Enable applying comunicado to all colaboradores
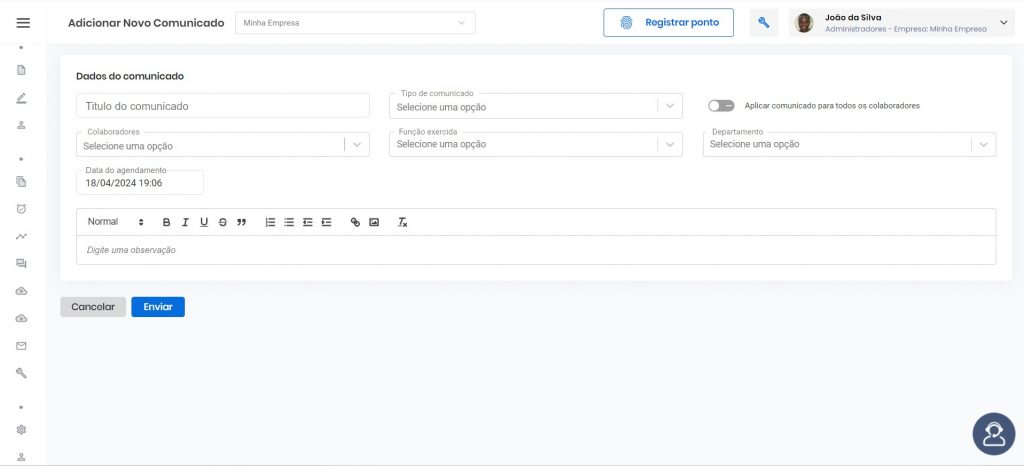Viewport: 1024px width, 466px height. 721,106
